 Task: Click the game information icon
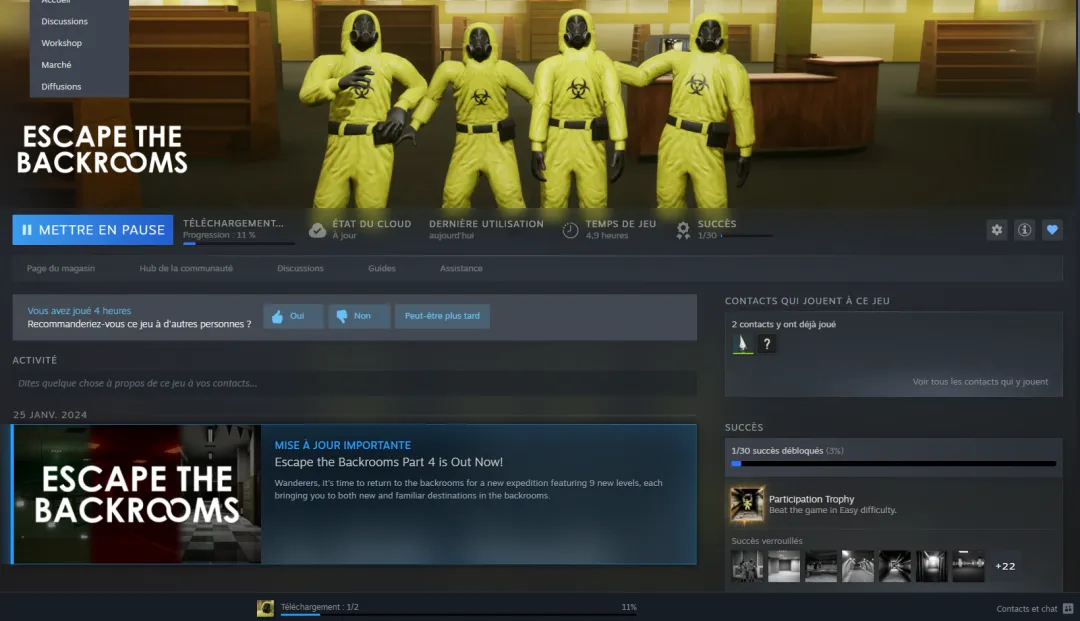click(1024, 230)
